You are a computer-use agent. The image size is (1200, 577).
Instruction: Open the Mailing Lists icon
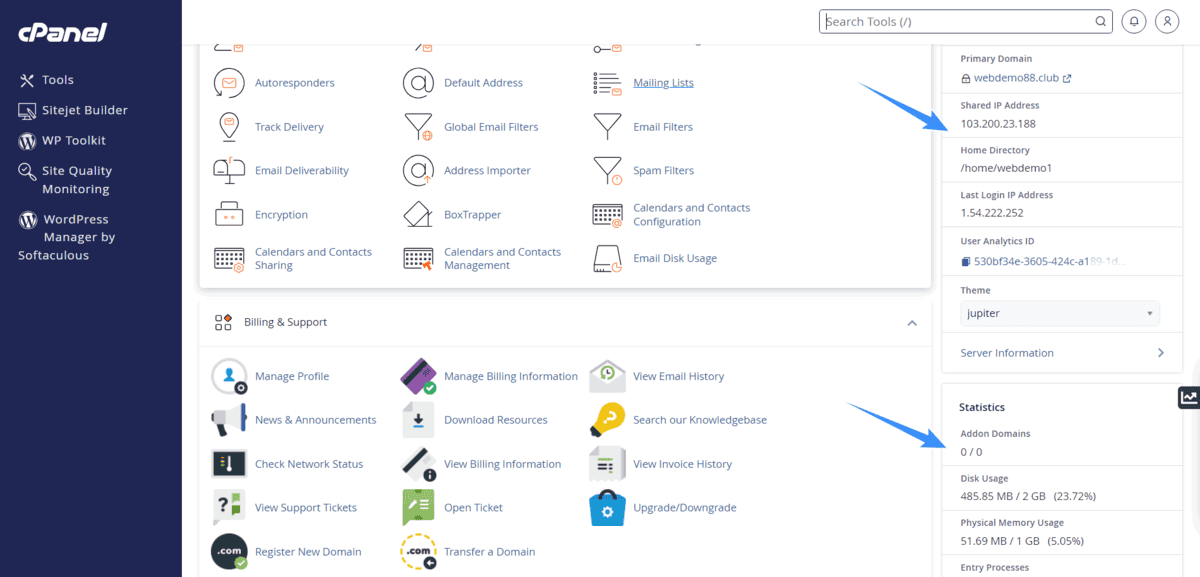607,83
